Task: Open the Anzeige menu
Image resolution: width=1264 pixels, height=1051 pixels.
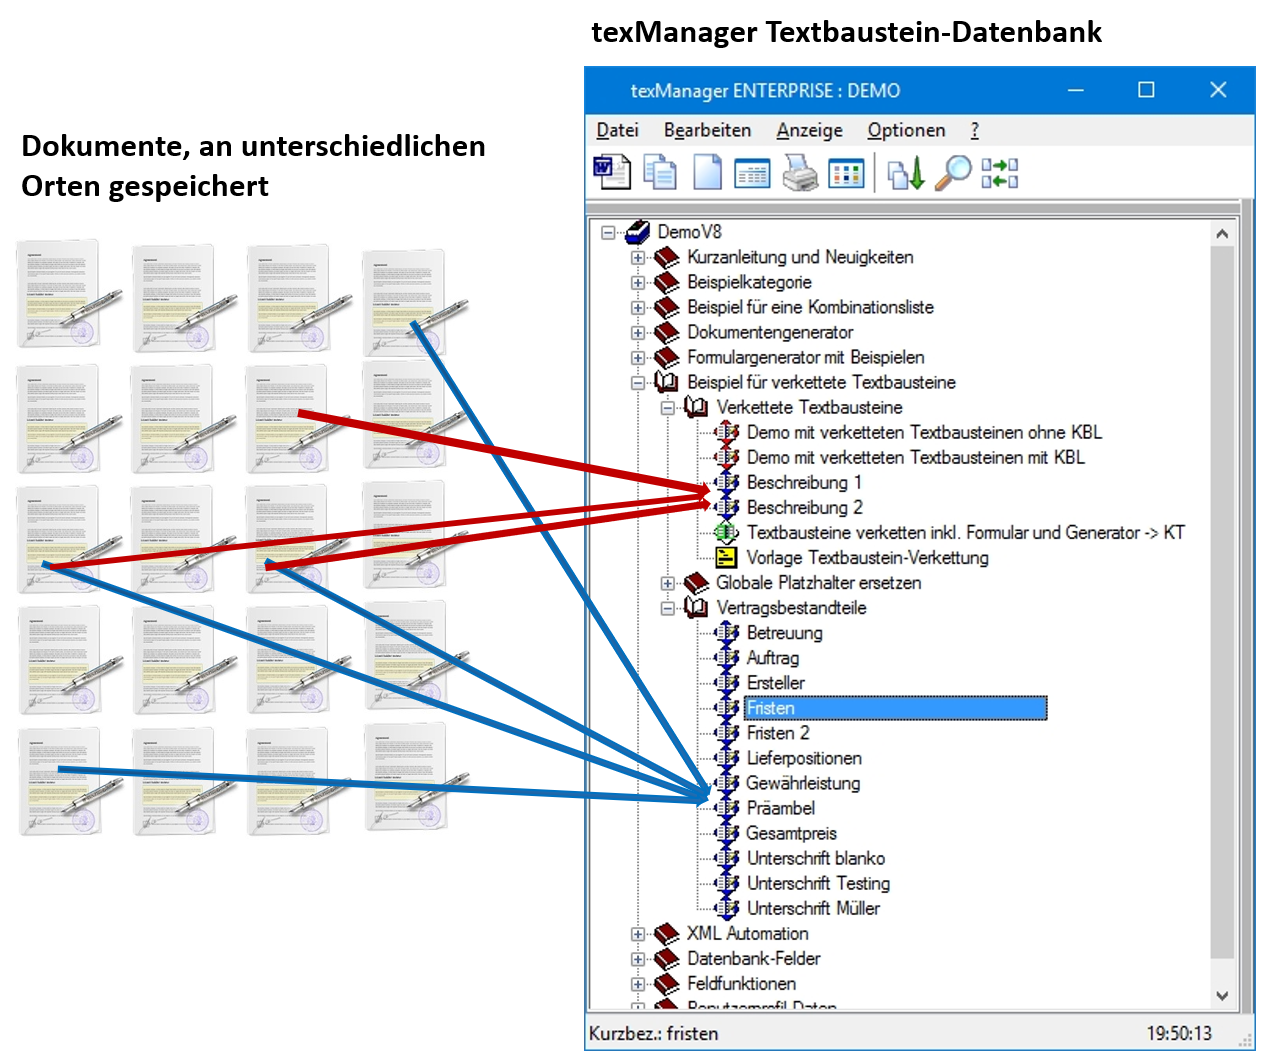Action: [x=809, y=130]
